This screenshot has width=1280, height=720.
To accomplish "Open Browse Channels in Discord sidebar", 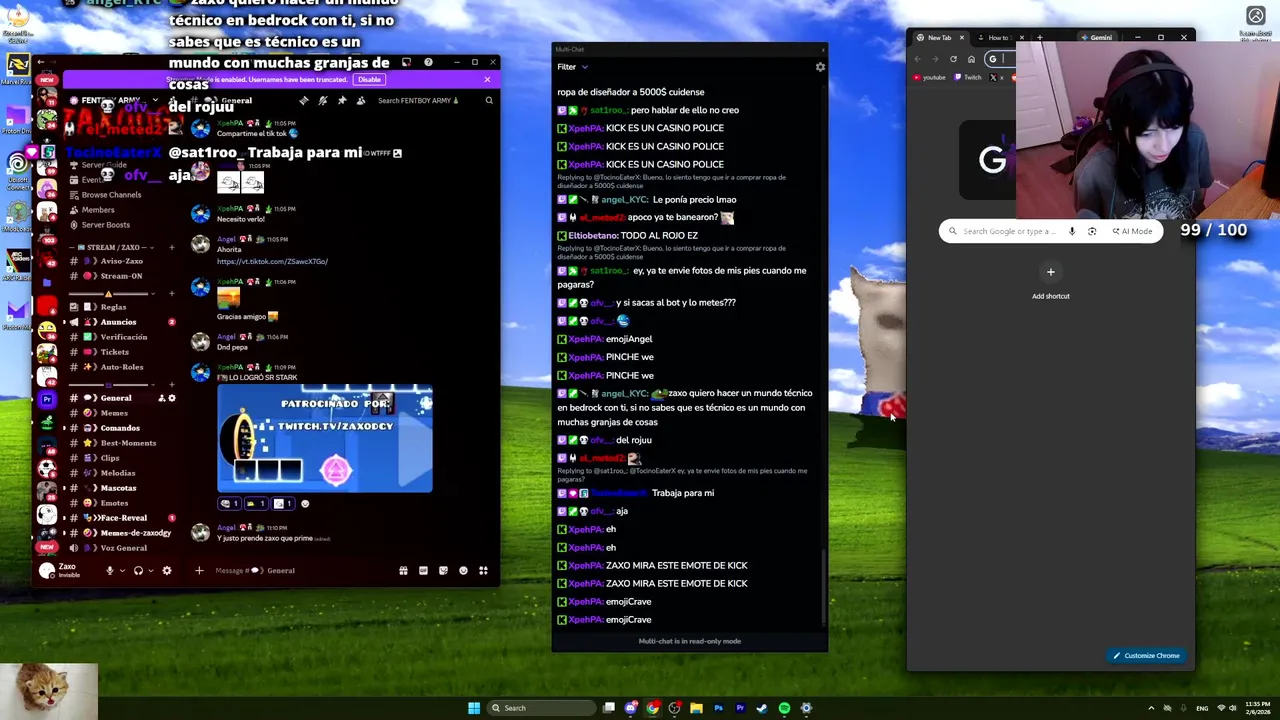I will 110,195.
